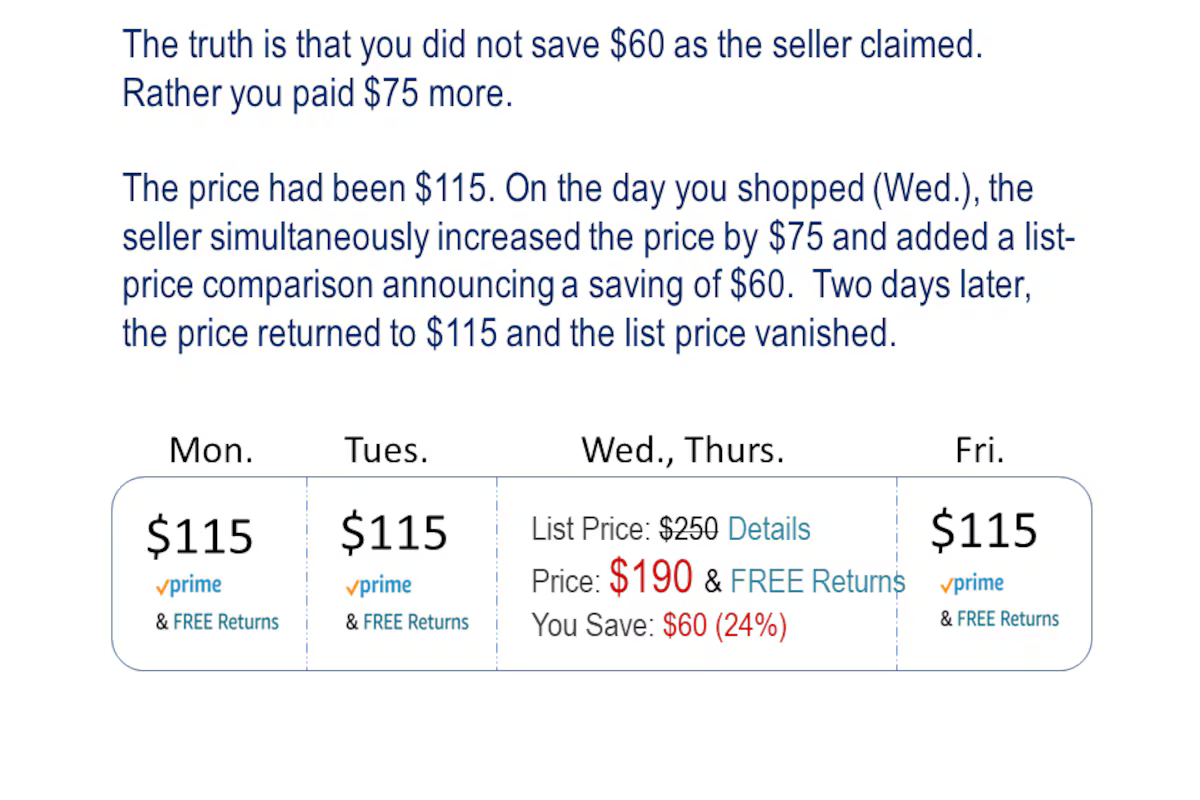This screenshot has width=1200, height=800.
Task: Click the 'You Save:' label
Action: pyautogui.click(x=593, y=626)
